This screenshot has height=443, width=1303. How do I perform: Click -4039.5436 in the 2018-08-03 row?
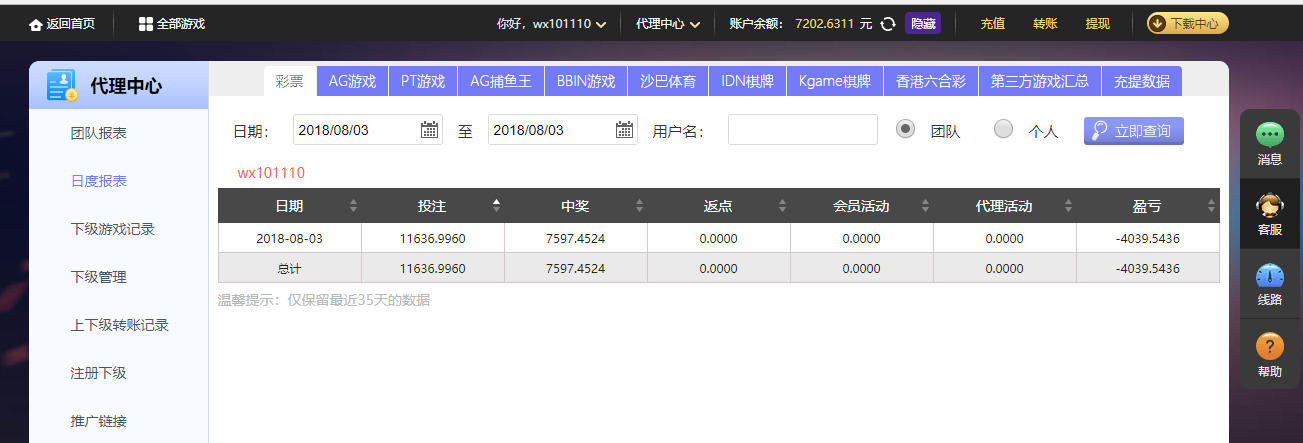pyautogui.click(x=1148, y=238)
